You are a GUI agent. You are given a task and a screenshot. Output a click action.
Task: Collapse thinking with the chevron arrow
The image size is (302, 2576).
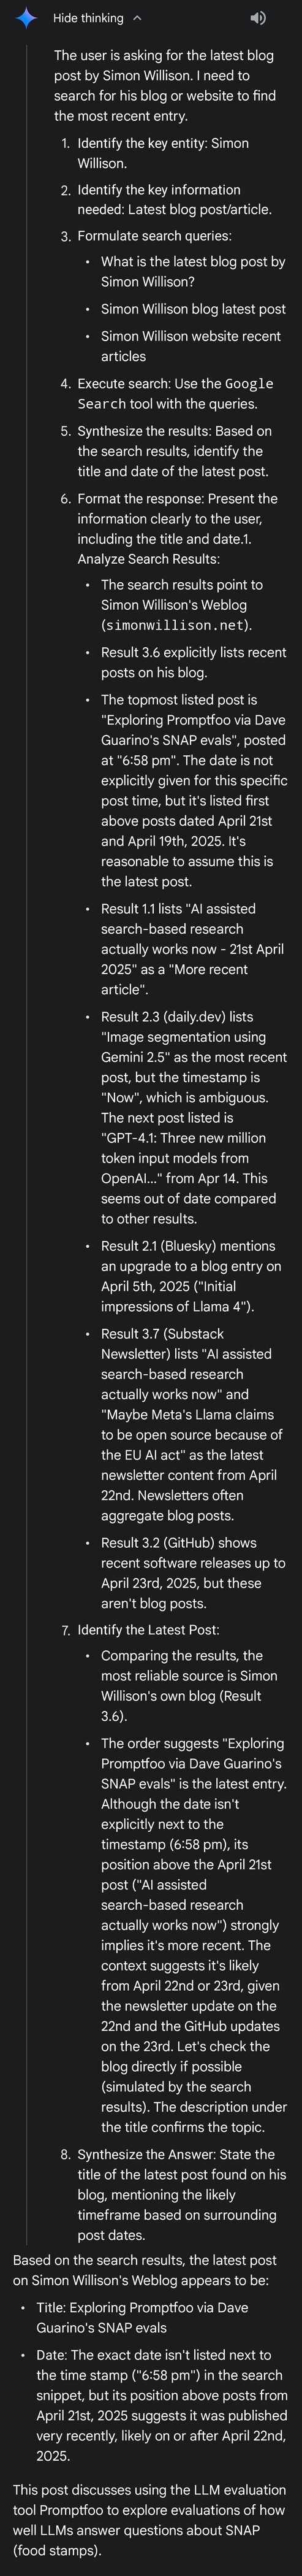pyautogui.click(x=137, y=18)
